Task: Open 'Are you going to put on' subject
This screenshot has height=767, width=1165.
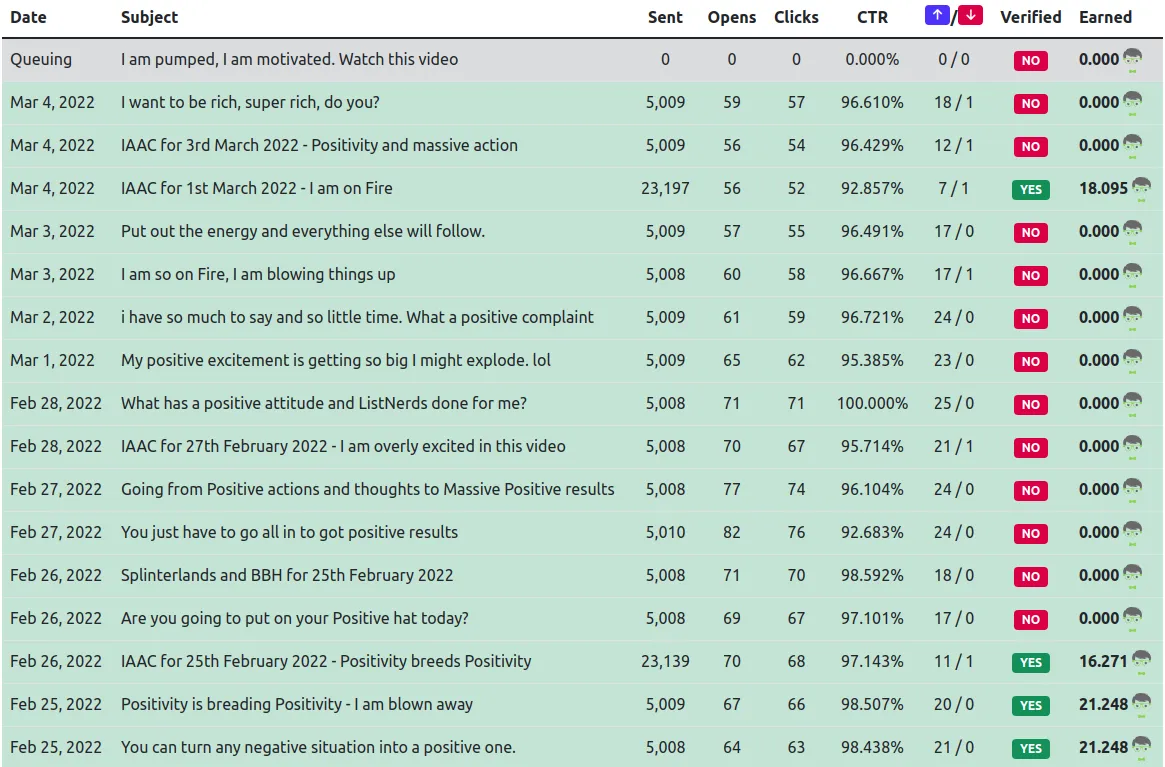Action: pyautogui.click(x=294, y=620)
